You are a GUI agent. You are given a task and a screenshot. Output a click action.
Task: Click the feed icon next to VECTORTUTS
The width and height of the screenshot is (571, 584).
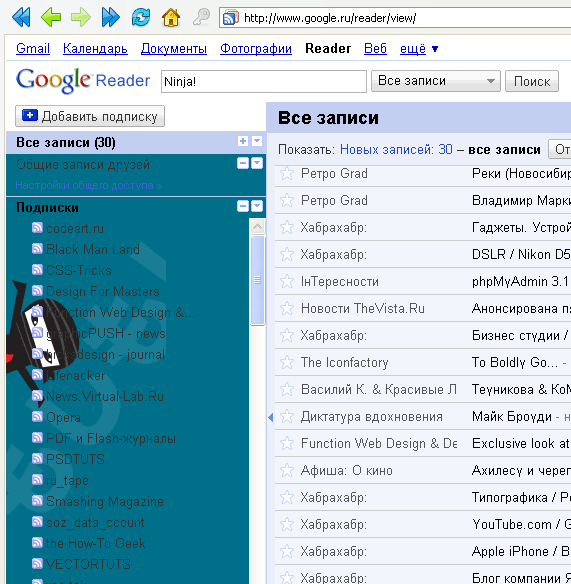[37, 564]
